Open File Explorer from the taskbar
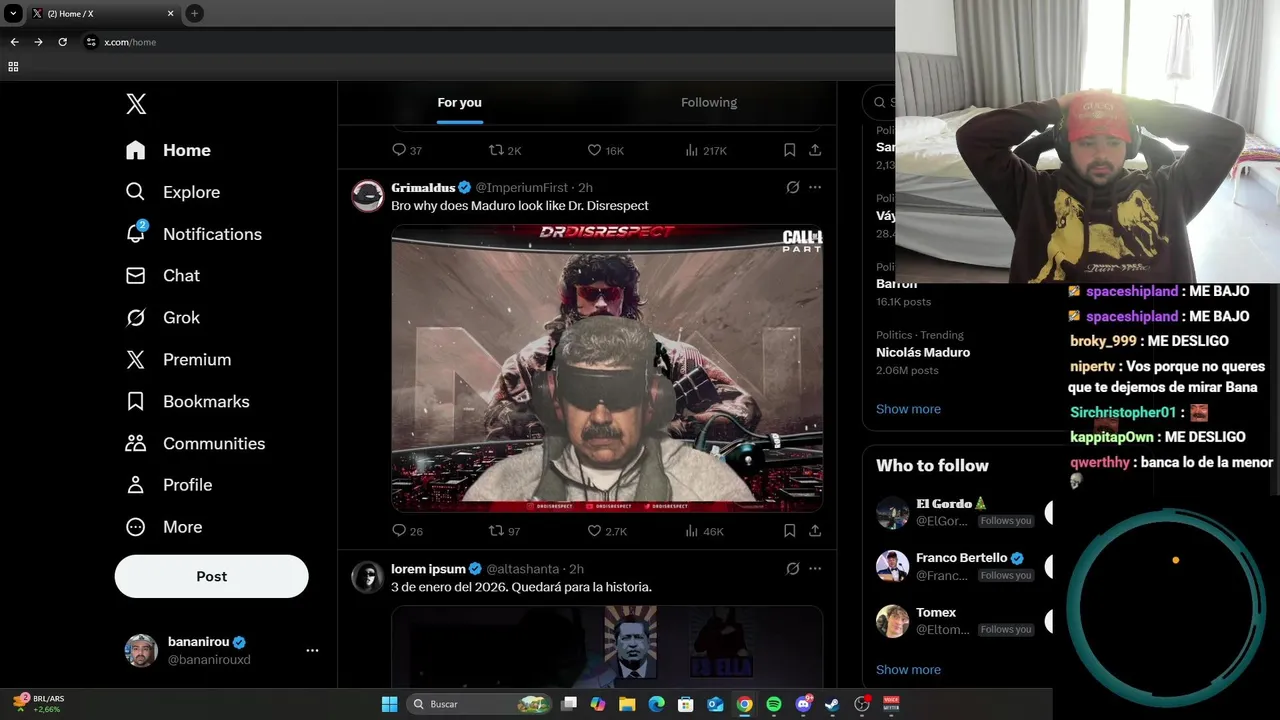This screenshot has width=1280, height=720. pos(627,704)
